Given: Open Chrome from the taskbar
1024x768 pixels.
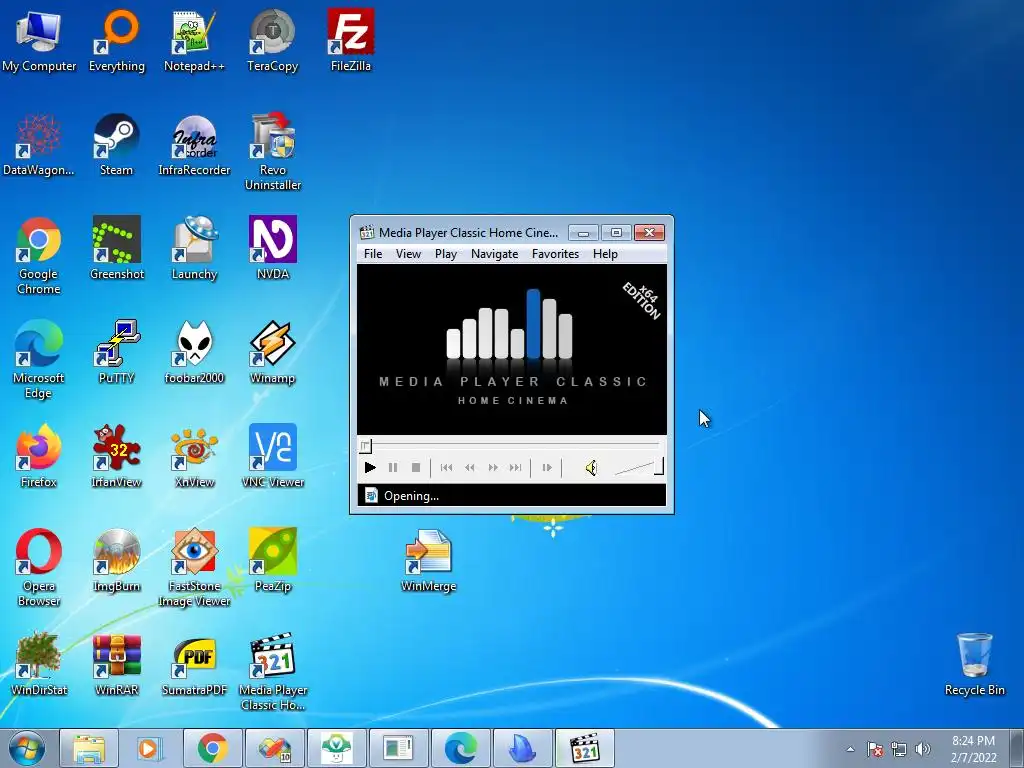Looking at the screenshot, I should point(212,748).
